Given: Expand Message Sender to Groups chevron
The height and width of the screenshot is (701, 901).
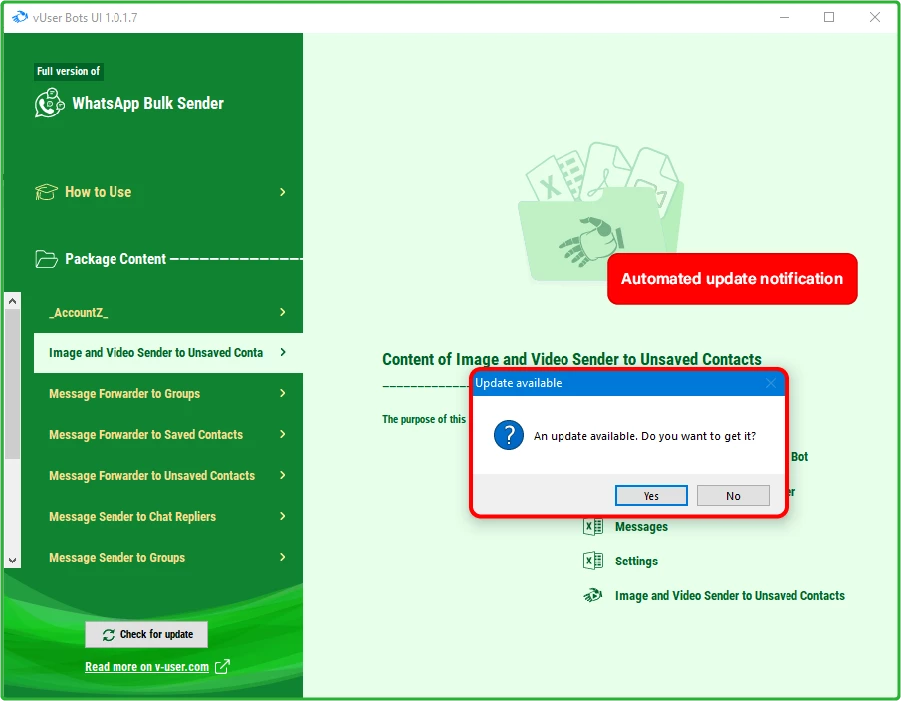Looking at the screenshot, I should 282,557.
